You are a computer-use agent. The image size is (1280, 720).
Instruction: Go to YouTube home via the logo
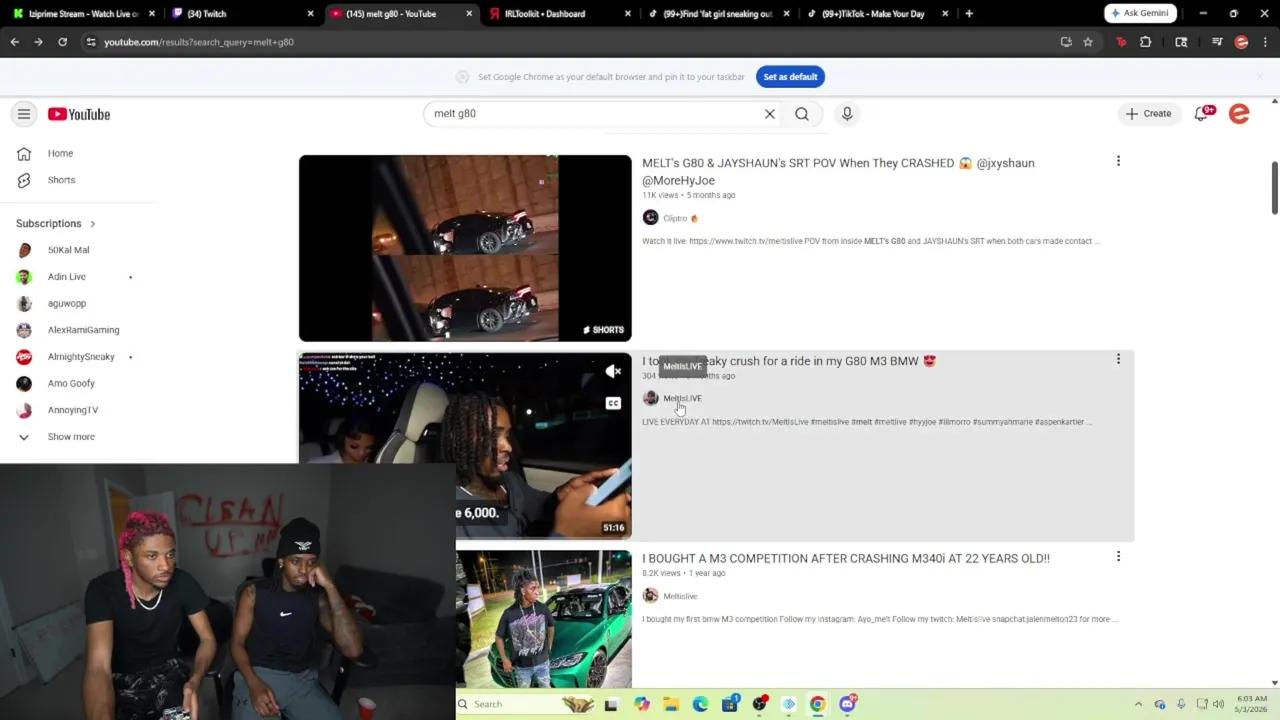click(79, 114)
